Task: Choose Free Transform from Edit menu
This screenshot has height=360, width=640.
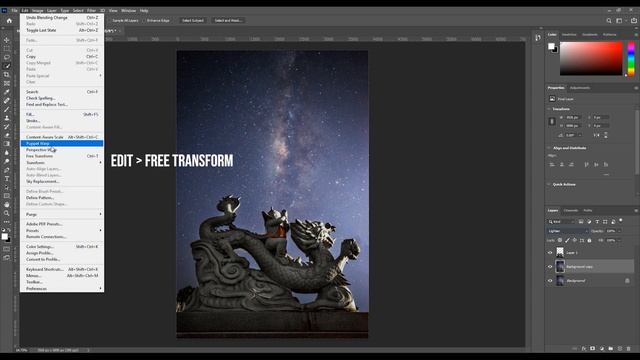Action: [x=62, y=156]
